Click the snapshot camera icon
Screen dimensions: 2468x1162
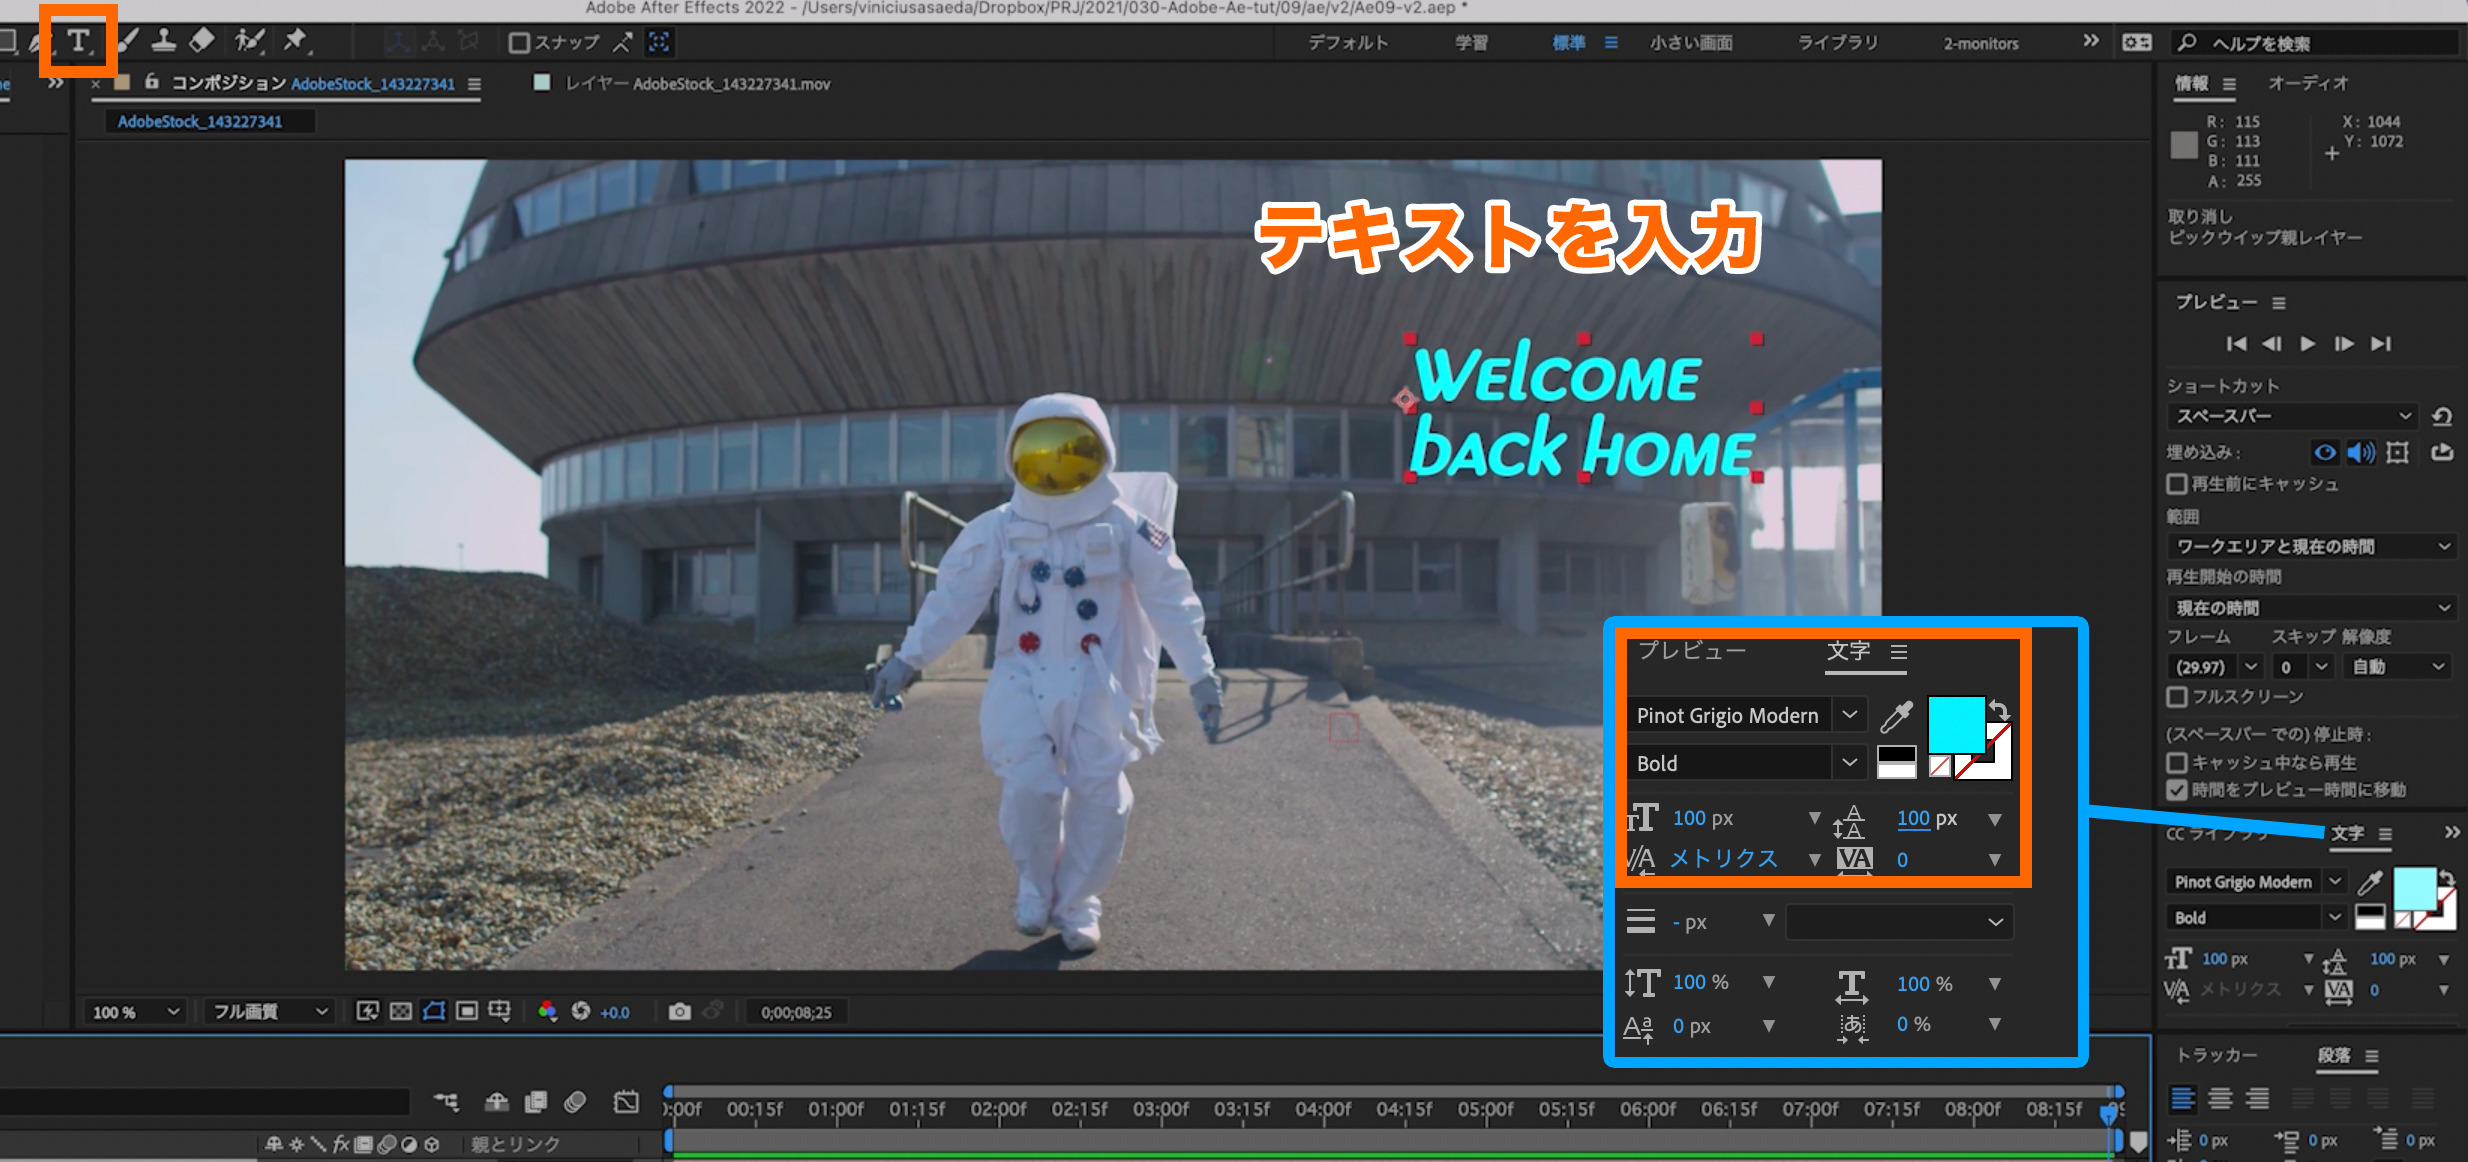click(680, 1012)
